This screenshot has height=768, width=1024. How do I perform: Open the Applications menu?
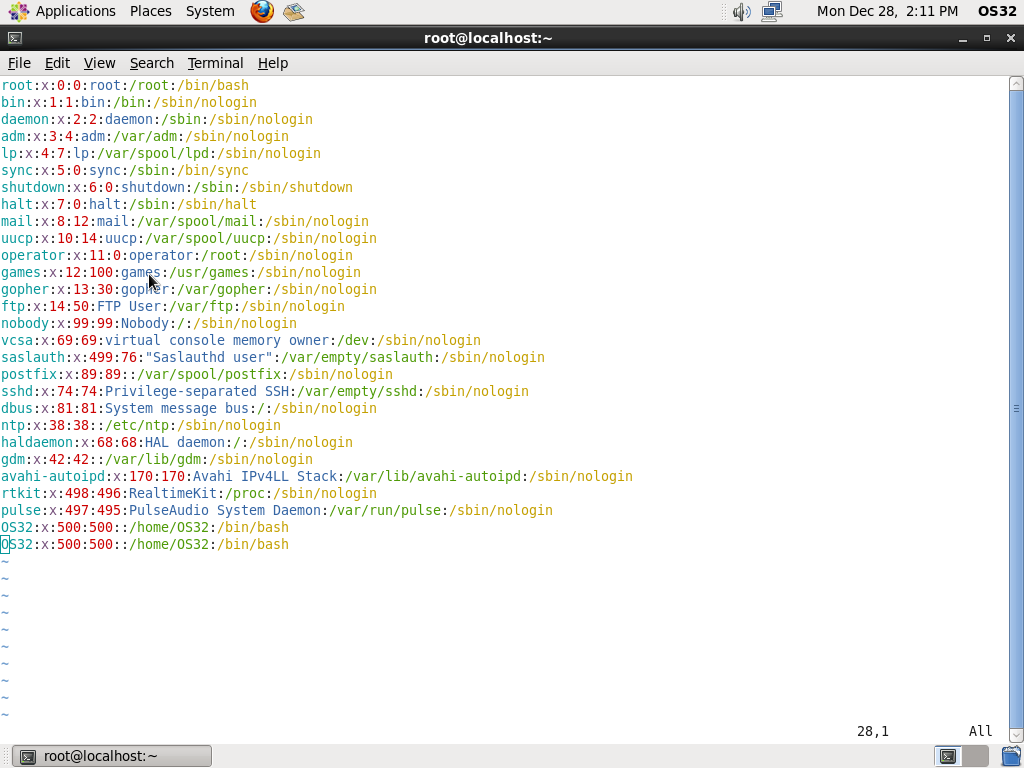click(76, 11)
